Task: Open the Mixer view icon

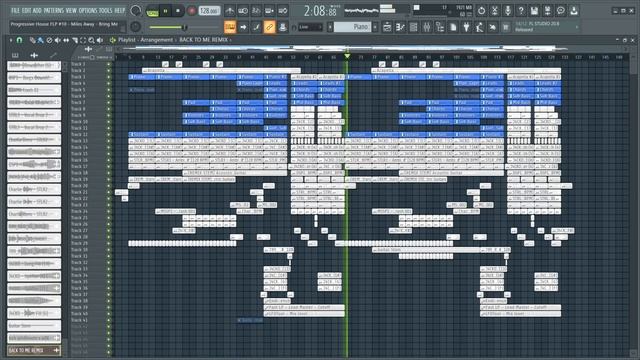Action: (x=427, y=27)
